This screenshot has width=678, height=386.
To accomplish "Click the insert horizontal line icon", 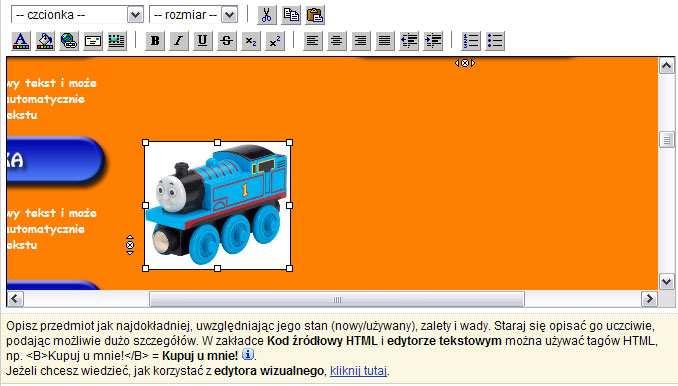I will tap(117, 41).
